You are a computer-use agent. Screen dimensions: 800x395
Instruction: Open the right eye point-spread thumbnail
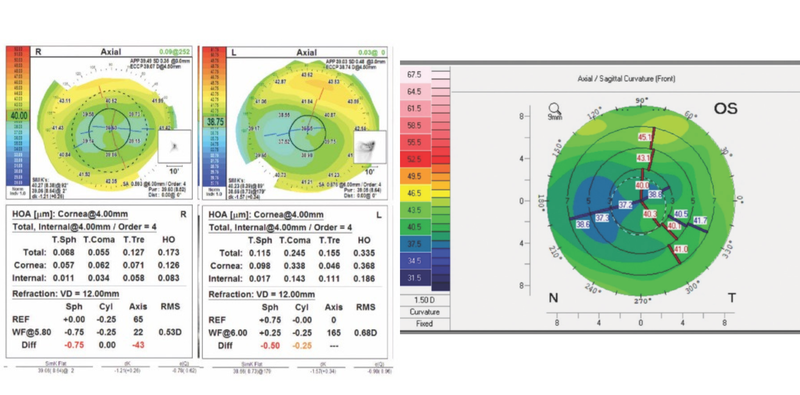tap(175, 146)
